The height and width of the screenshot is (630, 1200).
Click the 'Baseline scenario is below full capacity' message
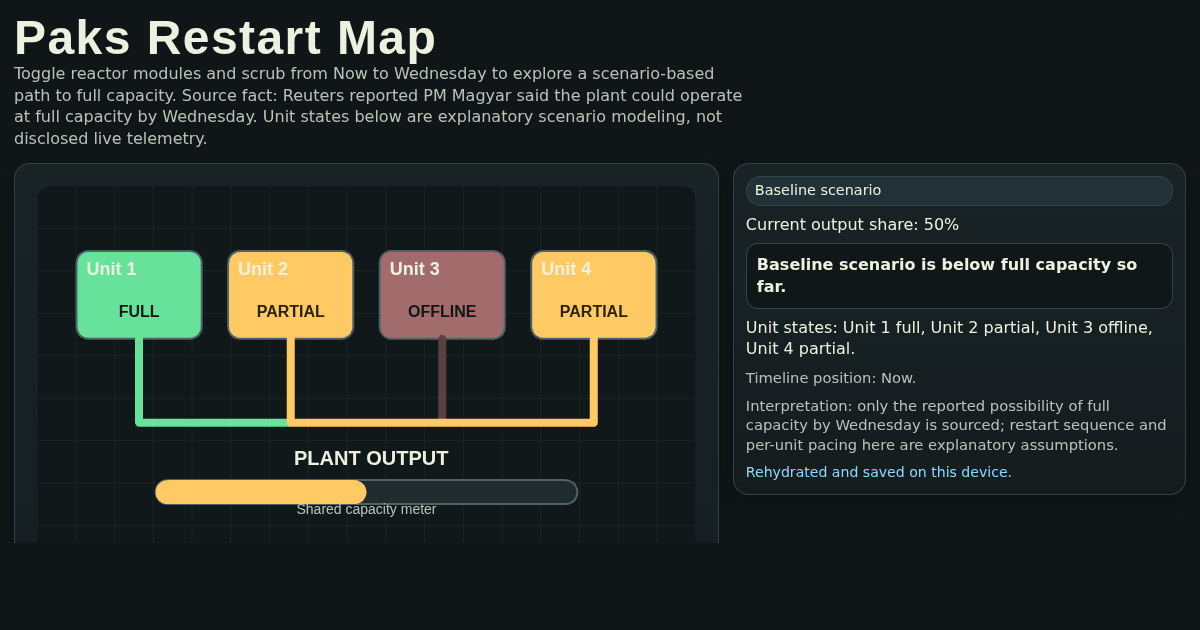[959, 276]
